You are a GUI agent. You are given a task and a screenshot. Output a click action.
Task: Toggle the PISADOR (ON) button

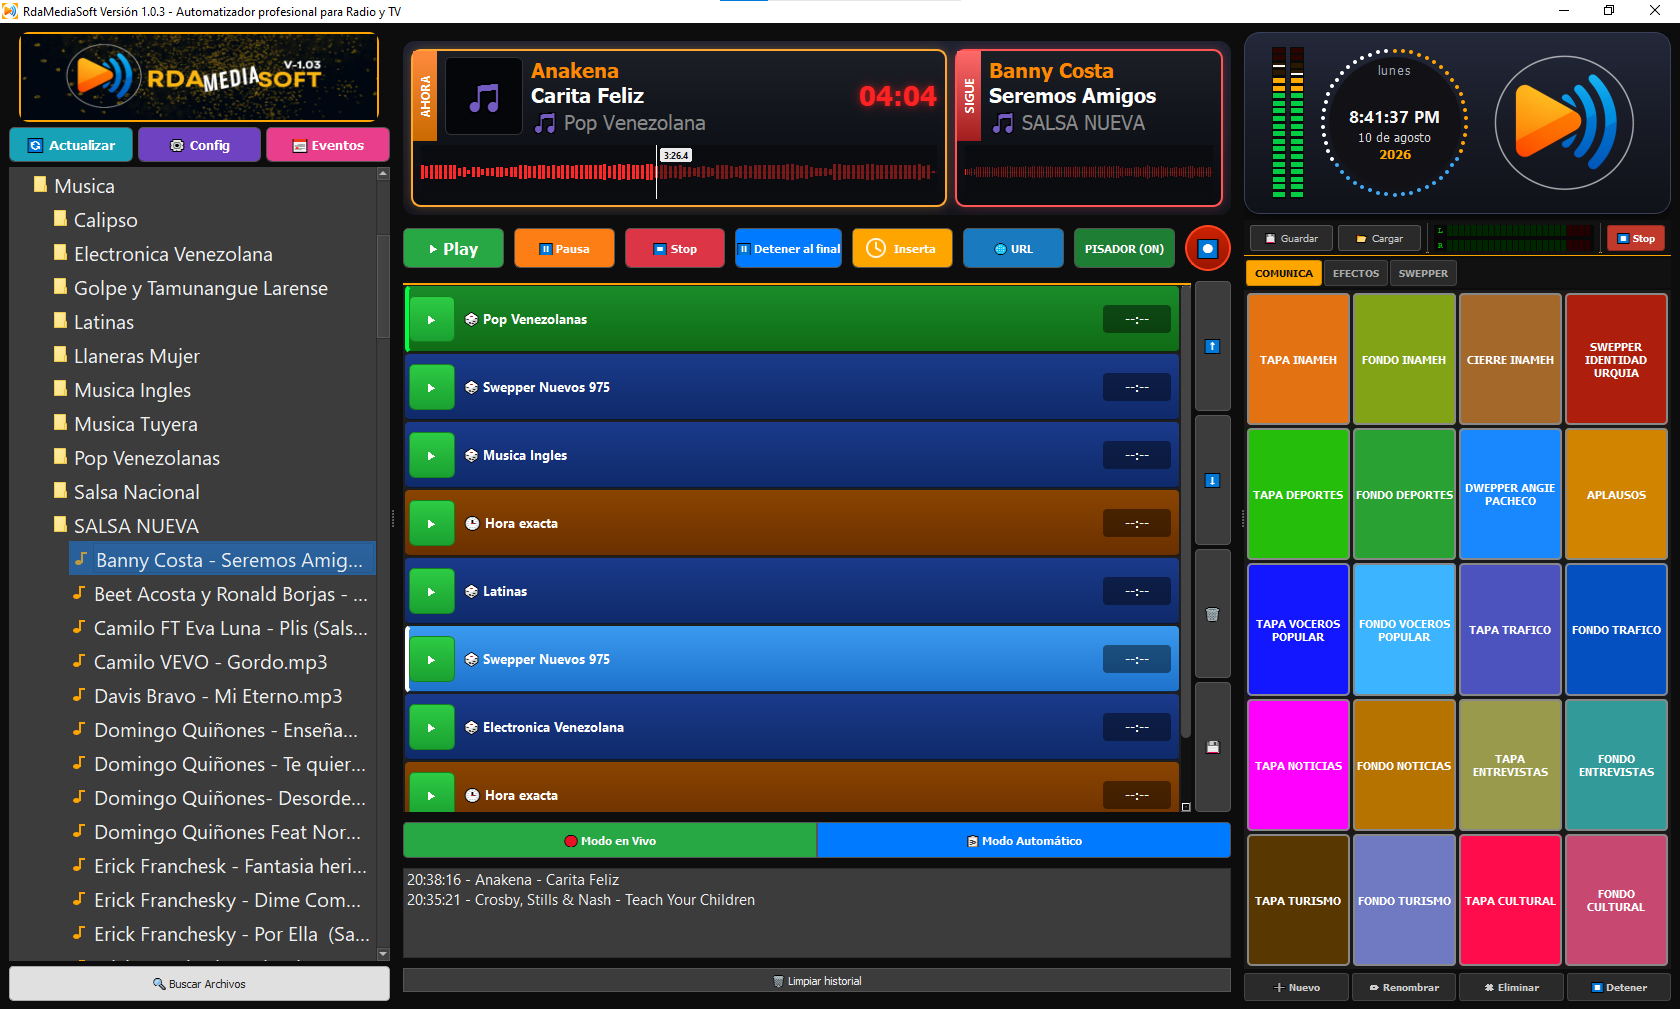tap(1124, 249)
